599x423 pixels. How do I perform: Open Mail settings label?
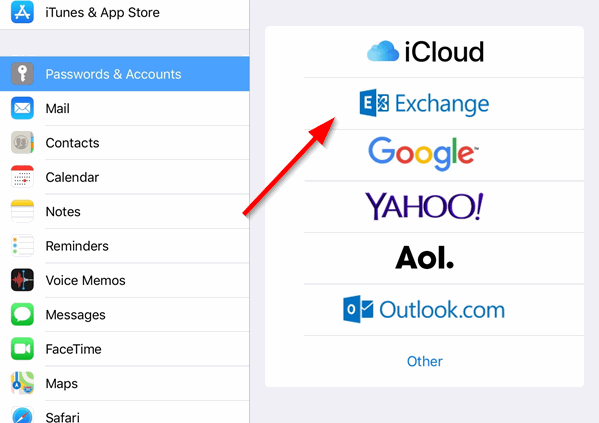pos(57,109)
